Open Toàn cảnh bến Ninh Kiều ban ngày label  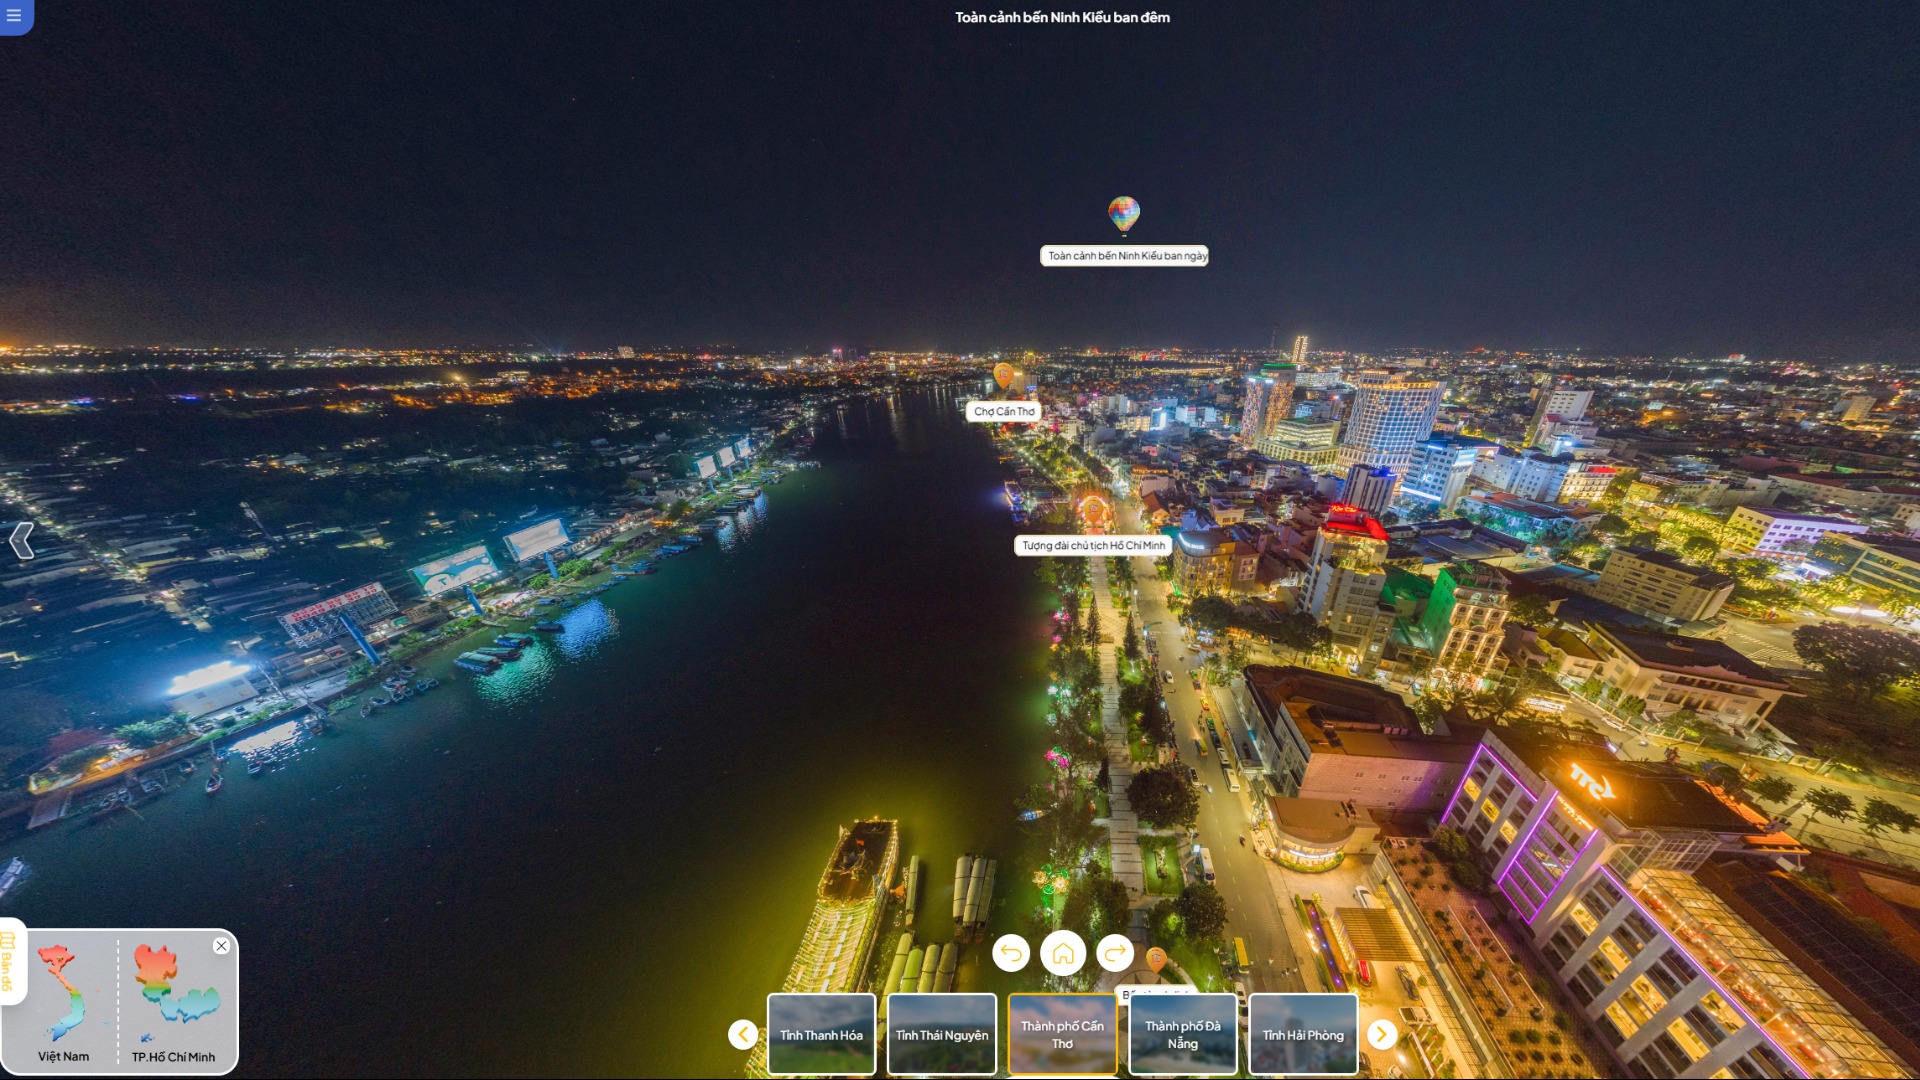click(1125, 256)
